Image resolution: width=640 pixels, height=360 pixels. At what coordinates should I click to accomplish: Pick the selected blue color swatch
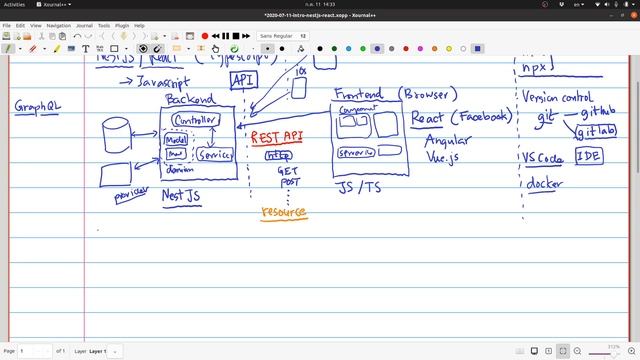point(377,49)
